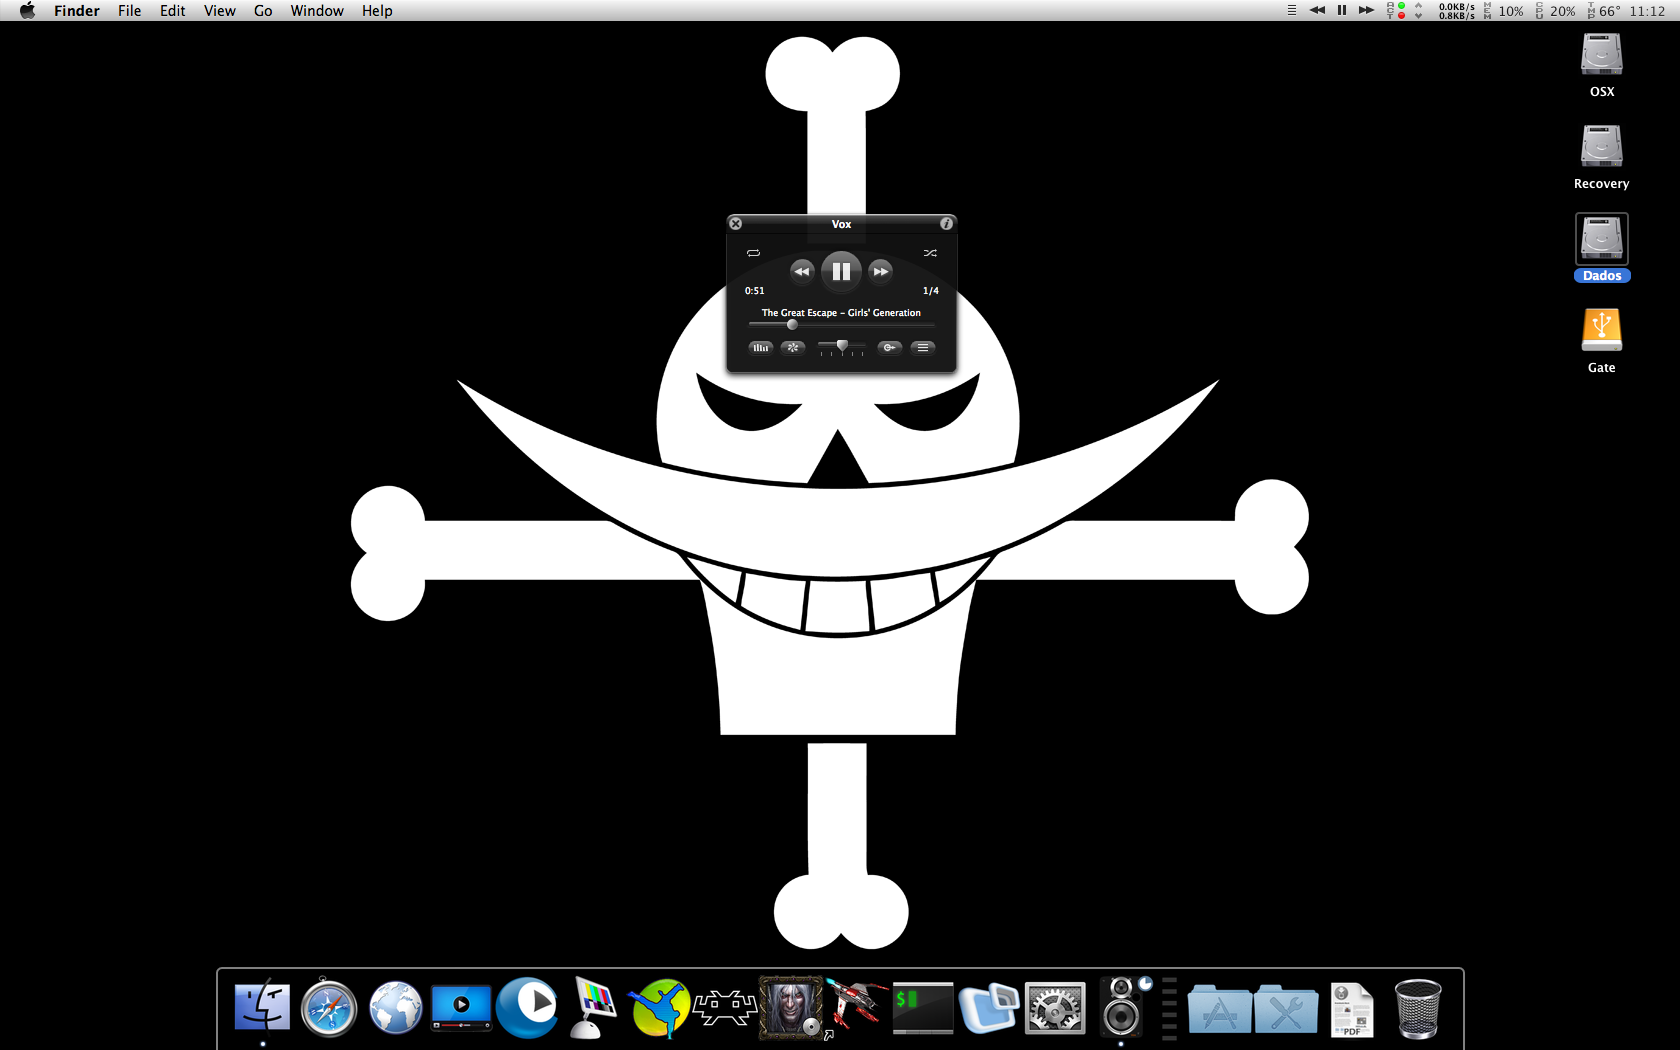Screen dimensions: 1680x1050
Task: Click the Vox output device button
Action: coord(889,348)
